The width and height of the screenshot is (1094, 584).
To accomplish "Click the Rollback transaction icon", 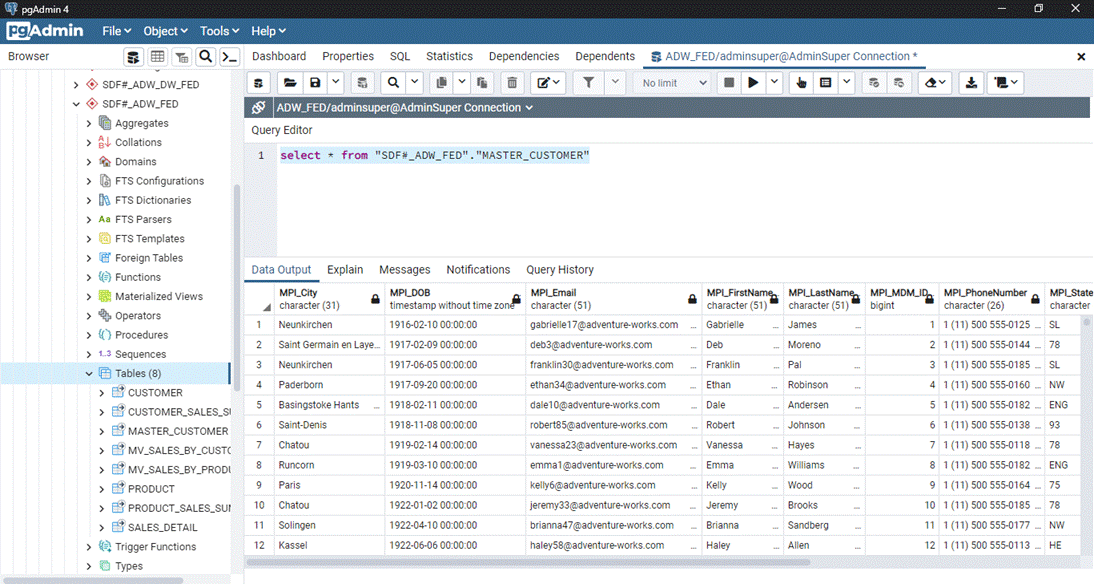I will pyautogui.click(x=899, y=83).
